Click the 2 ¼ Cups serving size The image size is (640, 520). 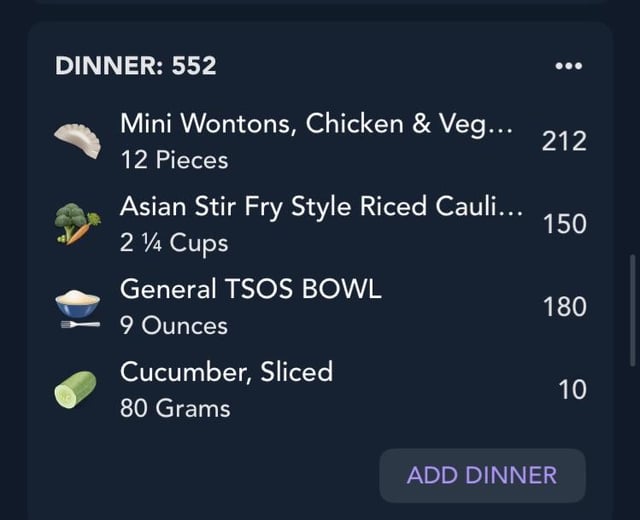(x=174, y=243)
